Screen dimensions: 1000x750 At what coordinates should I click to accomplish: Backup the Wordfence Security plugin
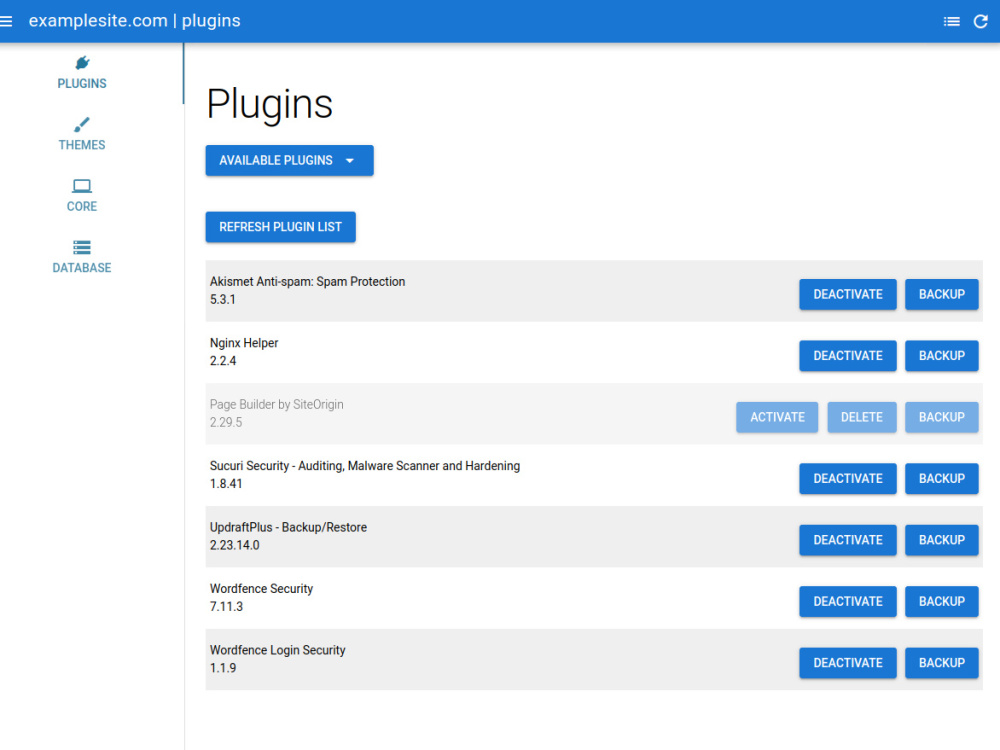point(941,601)
